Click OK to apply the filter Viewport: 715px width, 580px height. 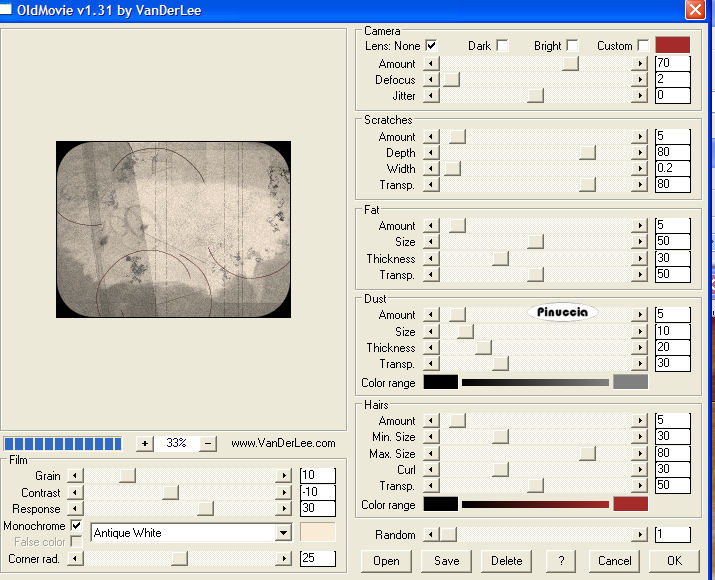(674, 561)
